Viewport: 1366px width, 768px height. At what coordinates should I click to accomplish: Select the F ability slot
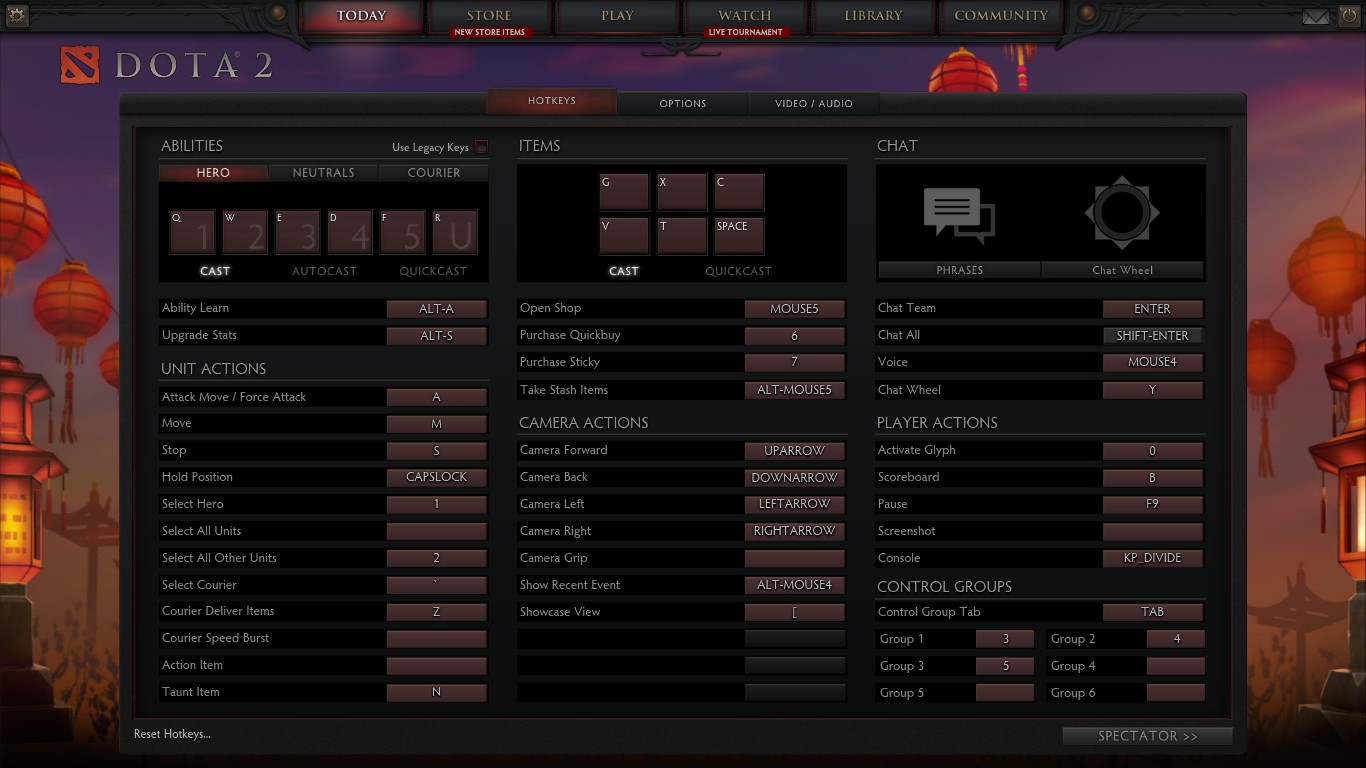point(403,232)
